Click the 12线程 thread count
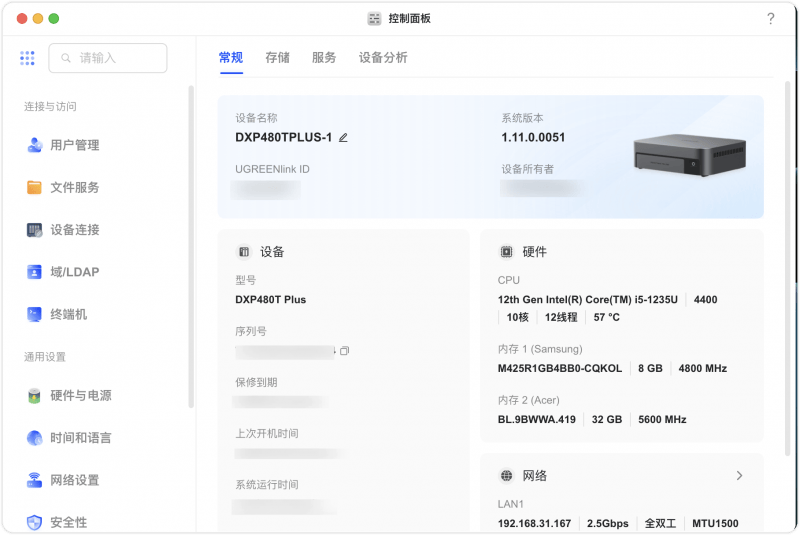Screen dimensions: 800x535 point(561,318)
